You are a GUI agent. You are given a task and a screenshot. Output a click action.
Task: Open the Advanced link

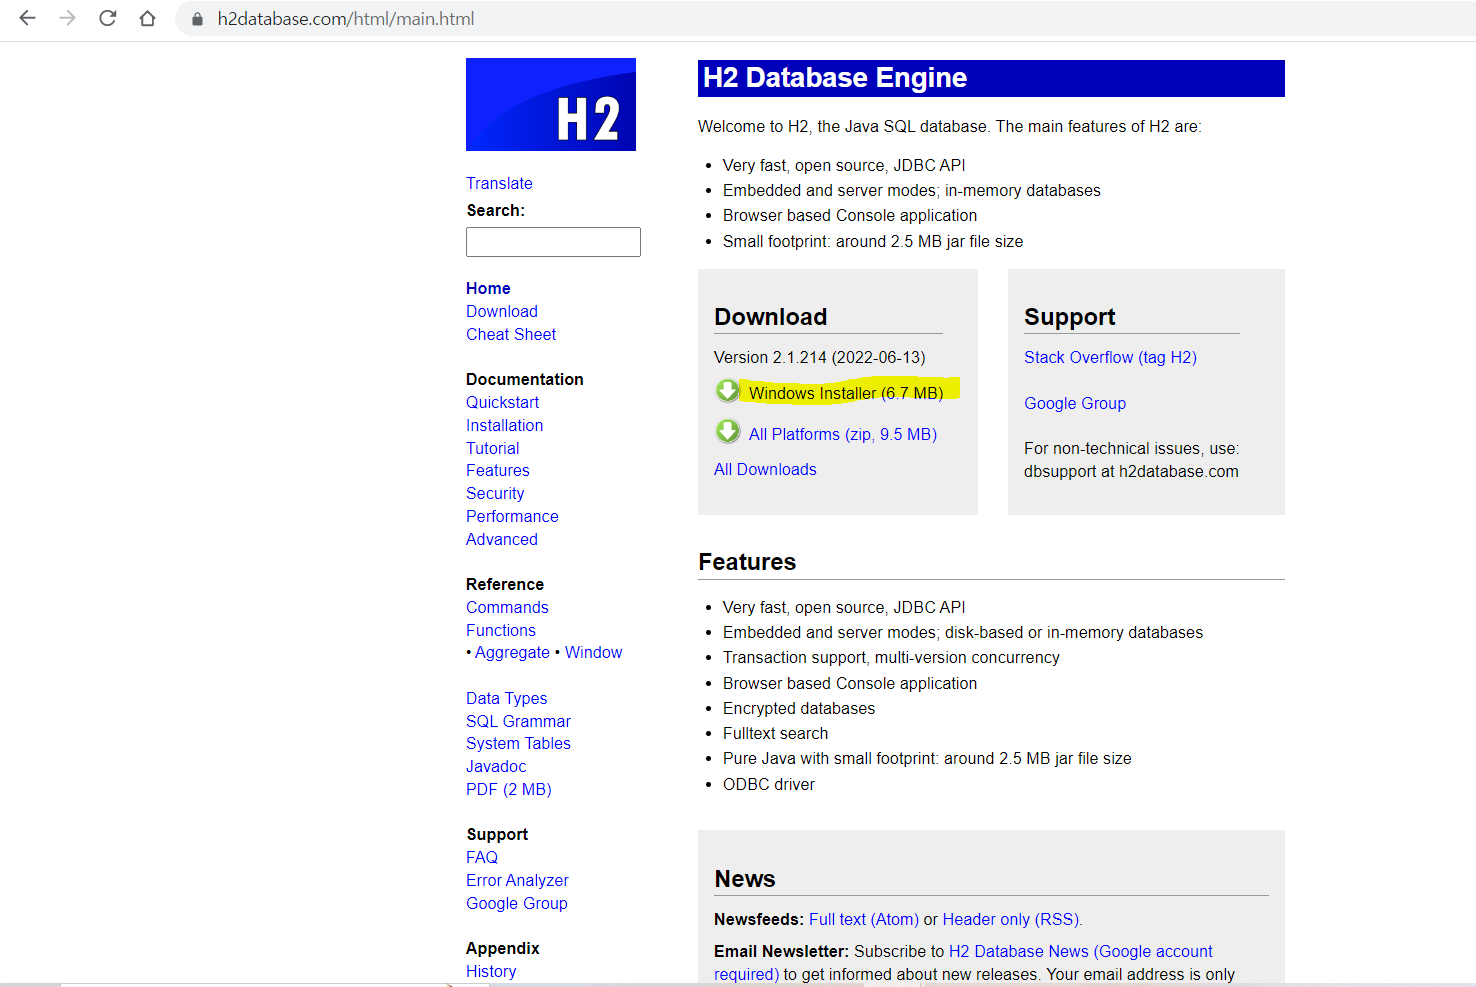(x=502, y=539)
